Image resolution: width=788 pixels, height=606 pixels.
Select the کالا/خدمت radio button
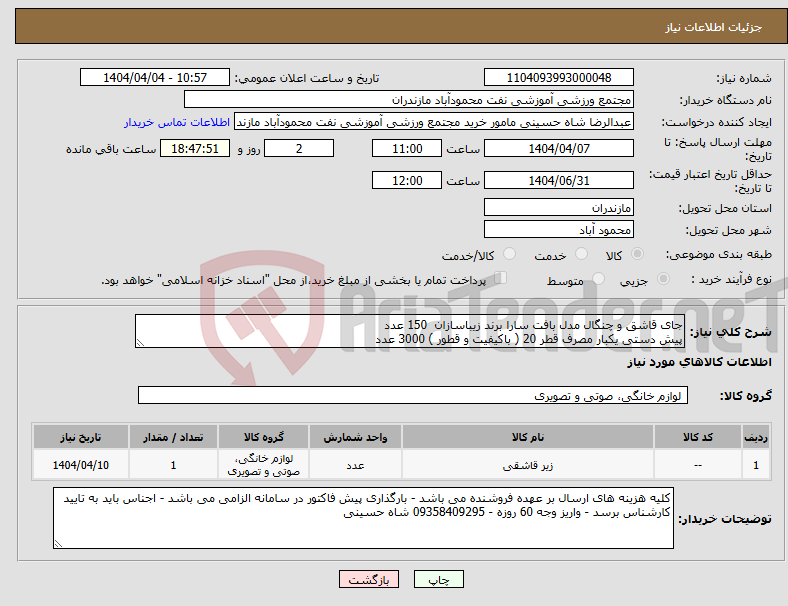pyautogui.click(x=510, y=254)
